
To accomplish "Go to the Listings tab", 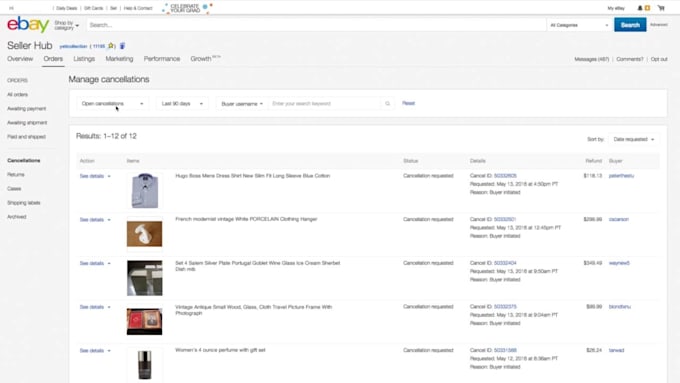I will (84, 59).
